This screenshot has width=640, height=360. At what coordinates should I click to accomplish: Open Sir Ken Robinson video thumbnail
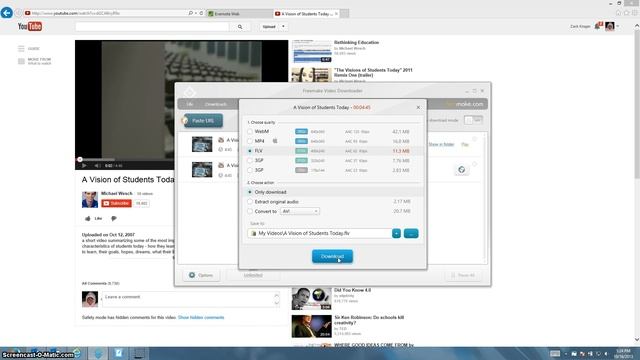pos(311,327)
